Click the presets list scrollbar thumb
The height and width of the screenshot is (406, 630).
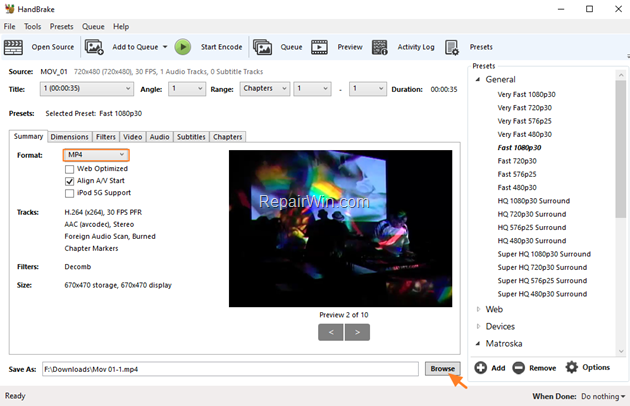(x=621, y=149)
